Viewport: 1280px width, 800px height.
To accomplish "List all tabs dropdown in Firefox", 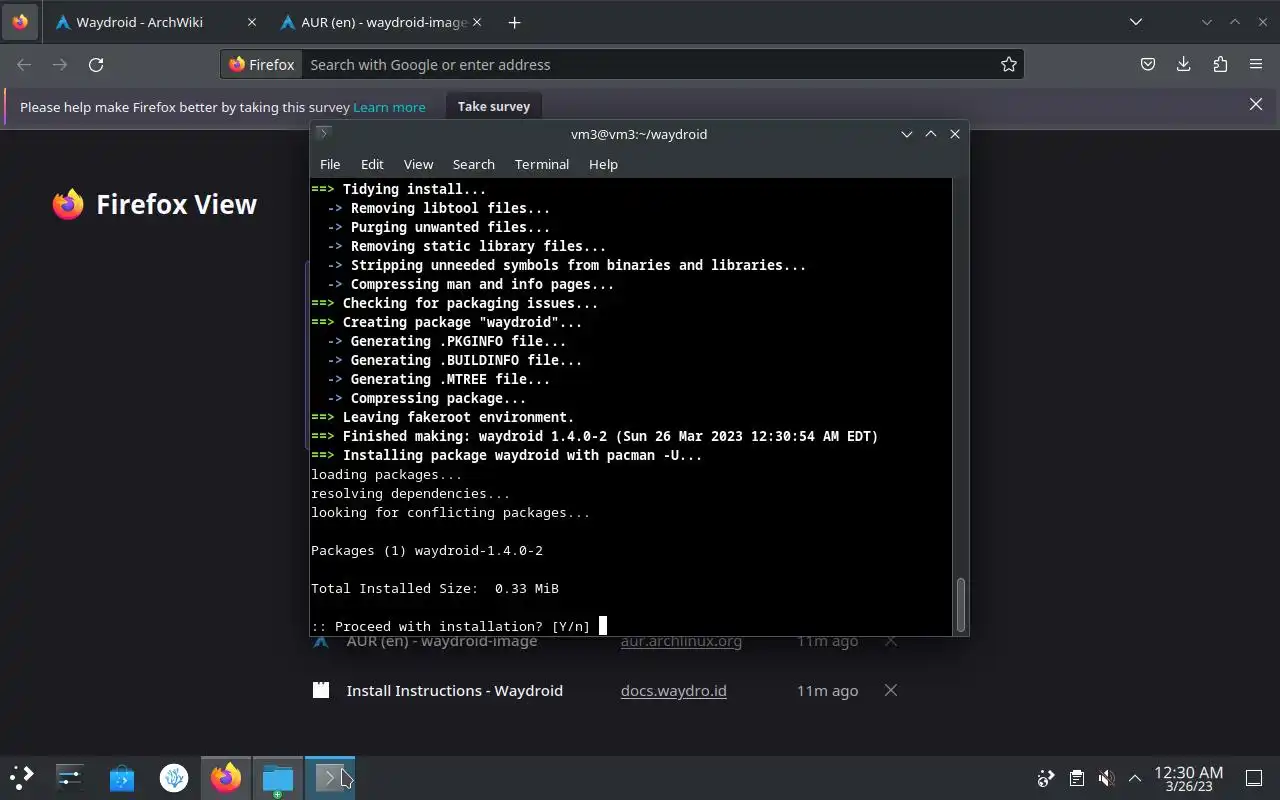I will click(1136, 22).
